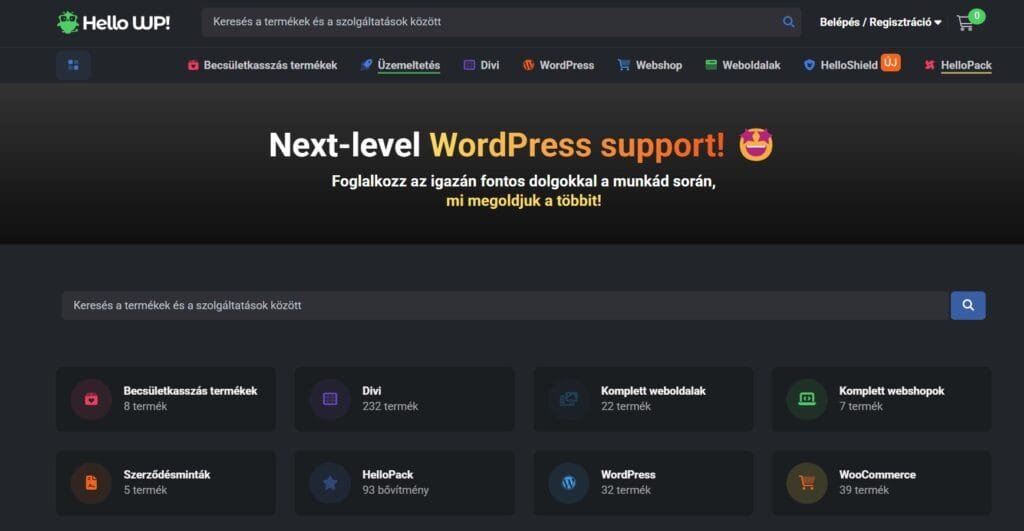Click the Komplett webshopok card icon
Viewport: 1024px width, 531px height.
pos(807,399)
